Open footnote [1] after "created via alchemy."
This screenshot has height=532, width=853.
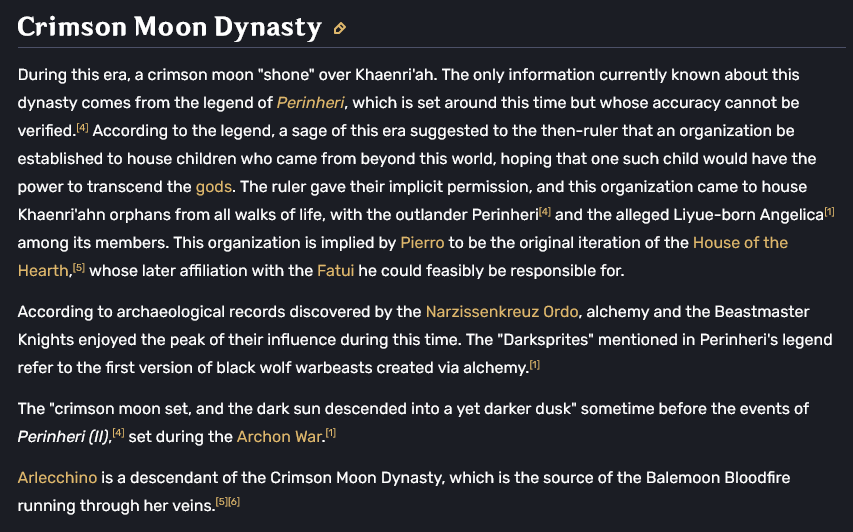[534, 365]
